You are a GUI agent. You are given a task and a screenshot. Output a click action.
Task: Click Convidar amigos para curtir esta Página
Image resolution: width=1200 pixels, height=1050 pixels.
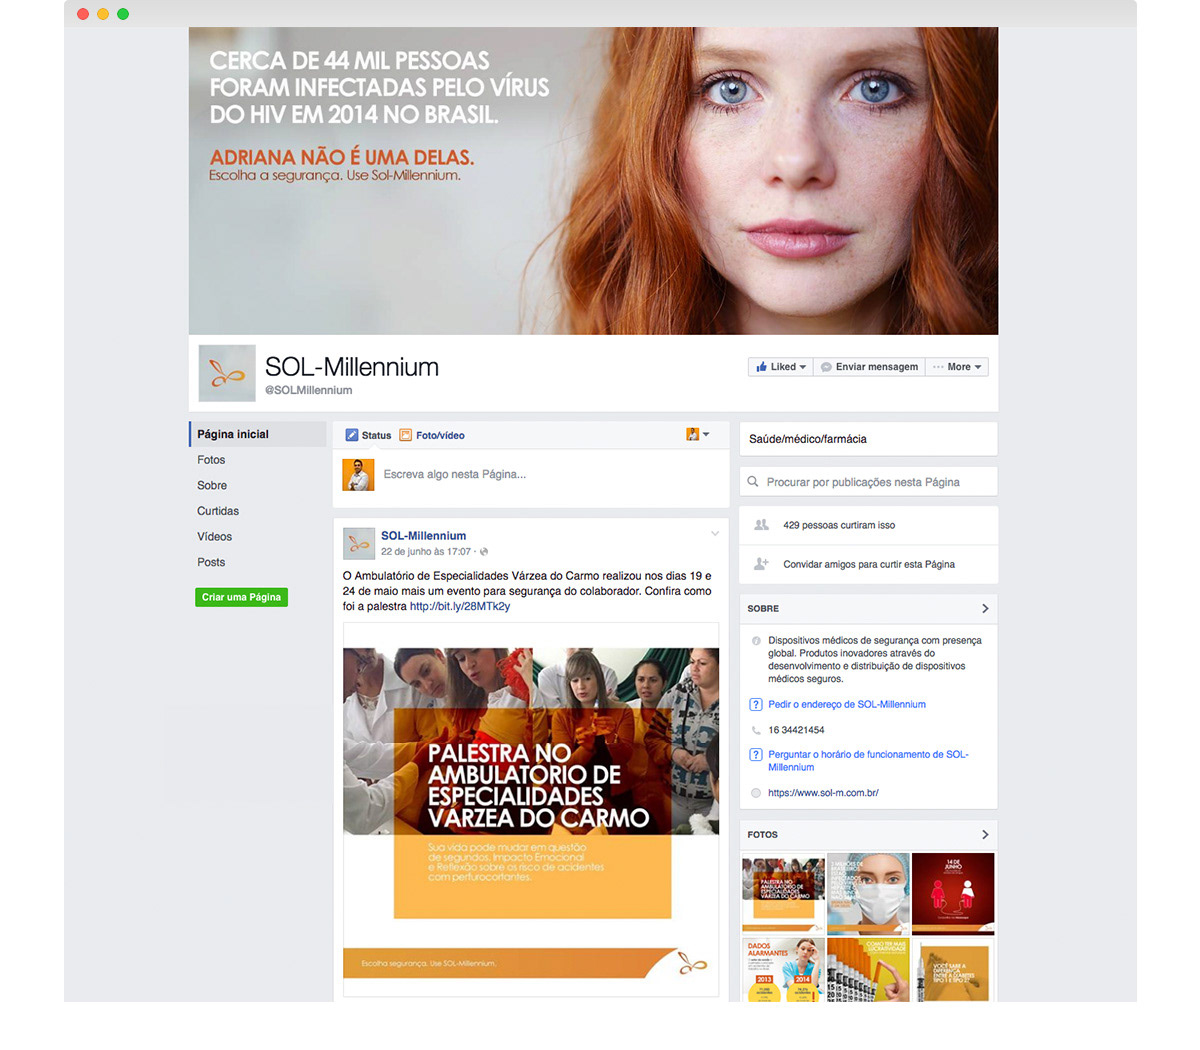pos(869,564)
